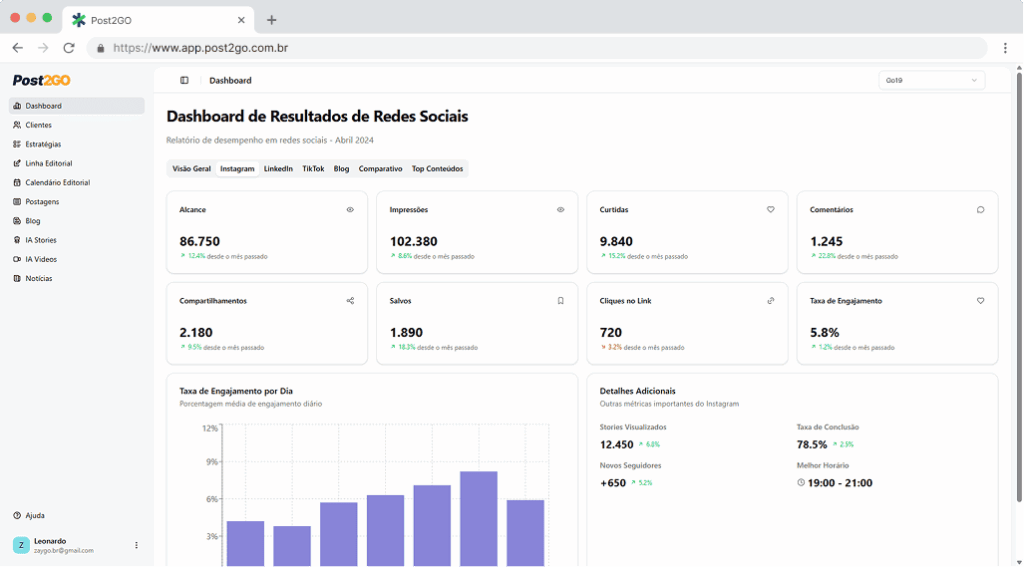Click the Detalhes Adicionais heading

[637, 391]
